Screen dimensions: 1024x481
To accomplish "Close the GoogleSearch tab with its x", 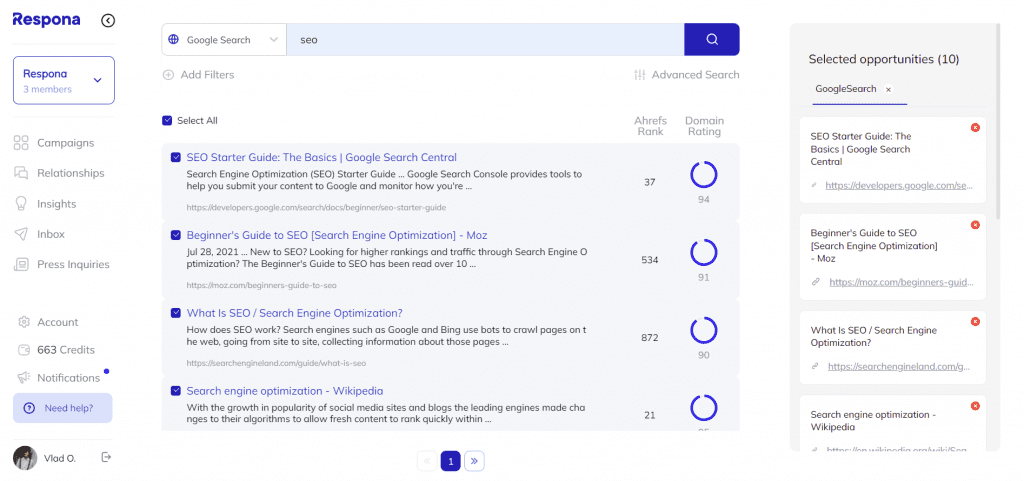I will tap(888, 89).
